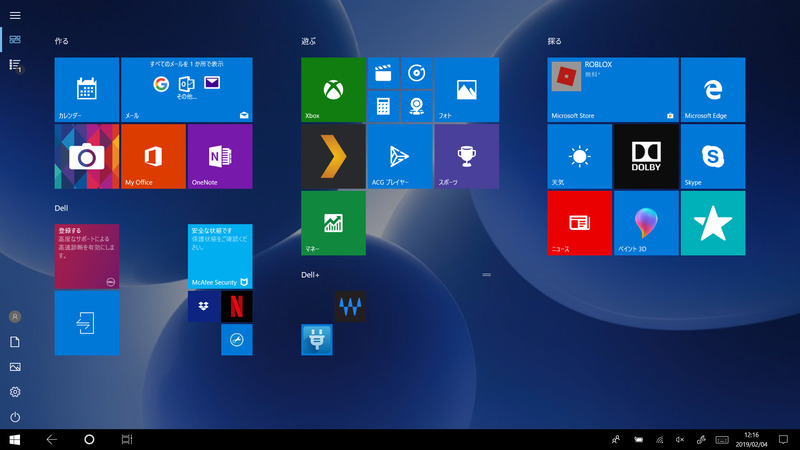Screen dimensions: 800x450
Task: Open the Microsoft Store ROBLOX tile
Action: coord(613,90)
